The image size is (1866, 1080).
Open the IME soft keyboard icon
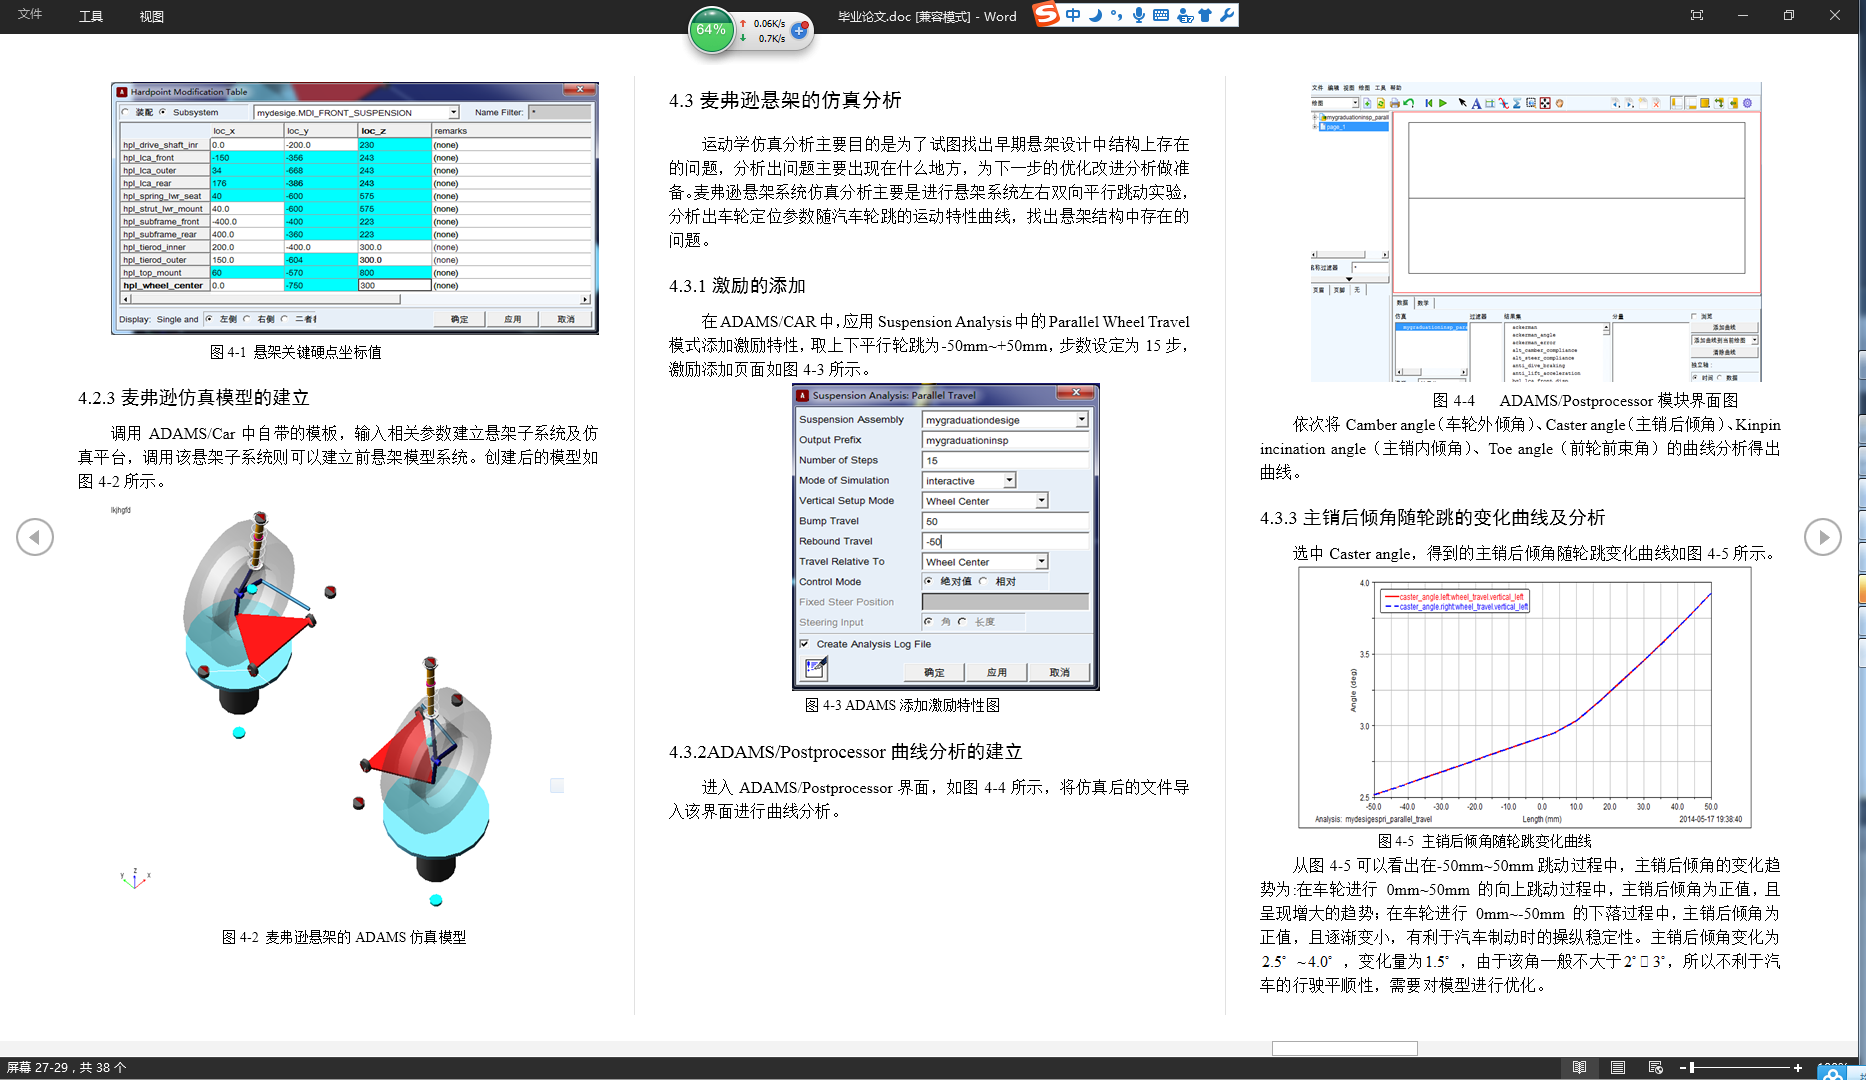click(1161, 15)
